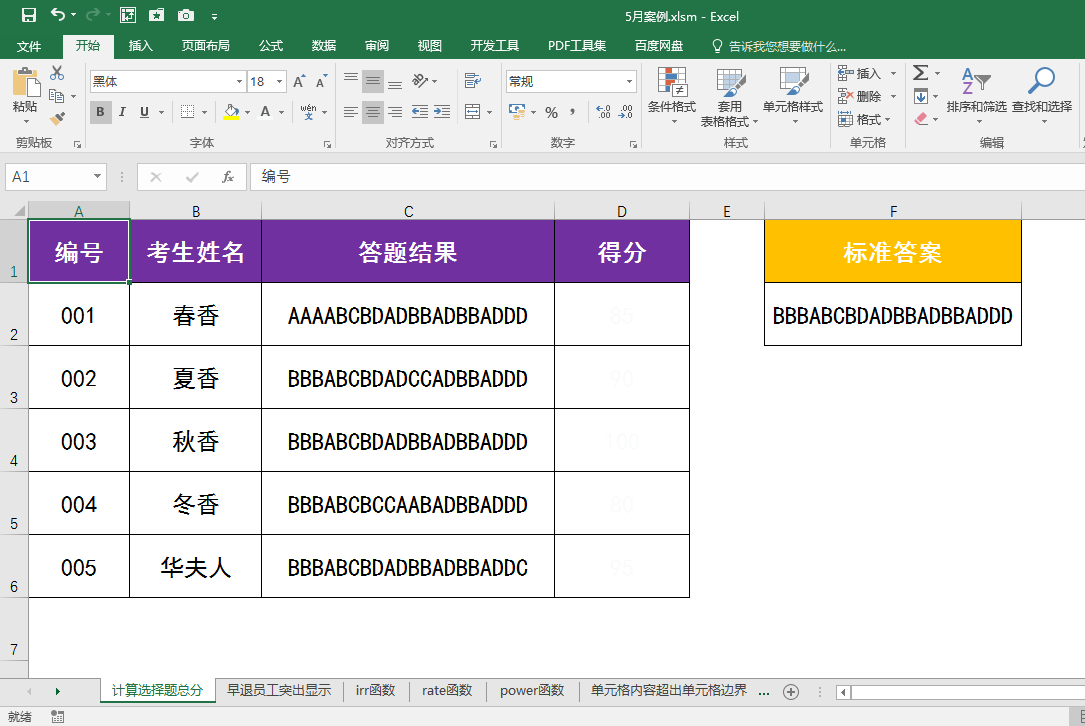The image size is (1085, 726).
Task: Click the AutoSum sigma icon
Action: pos(920,73)
